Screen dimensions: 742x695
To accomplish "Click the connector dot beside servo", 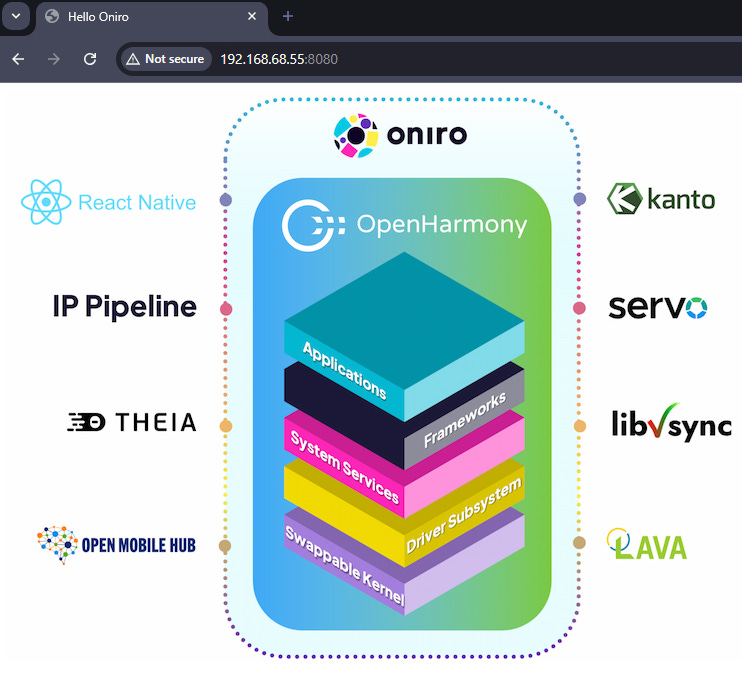I will coord(579,308).
